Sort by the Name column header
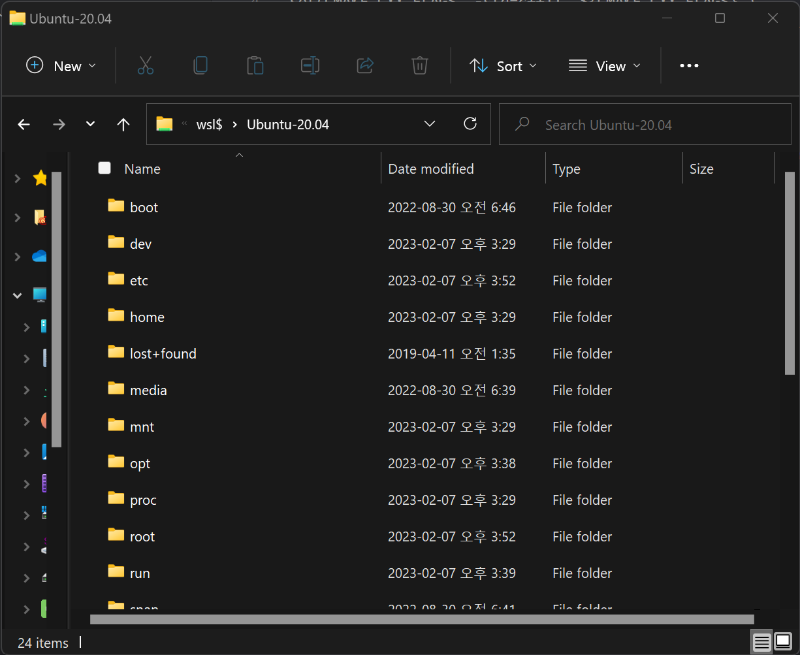Viewport: 800px width, 655px height. (x=142, y=169)
